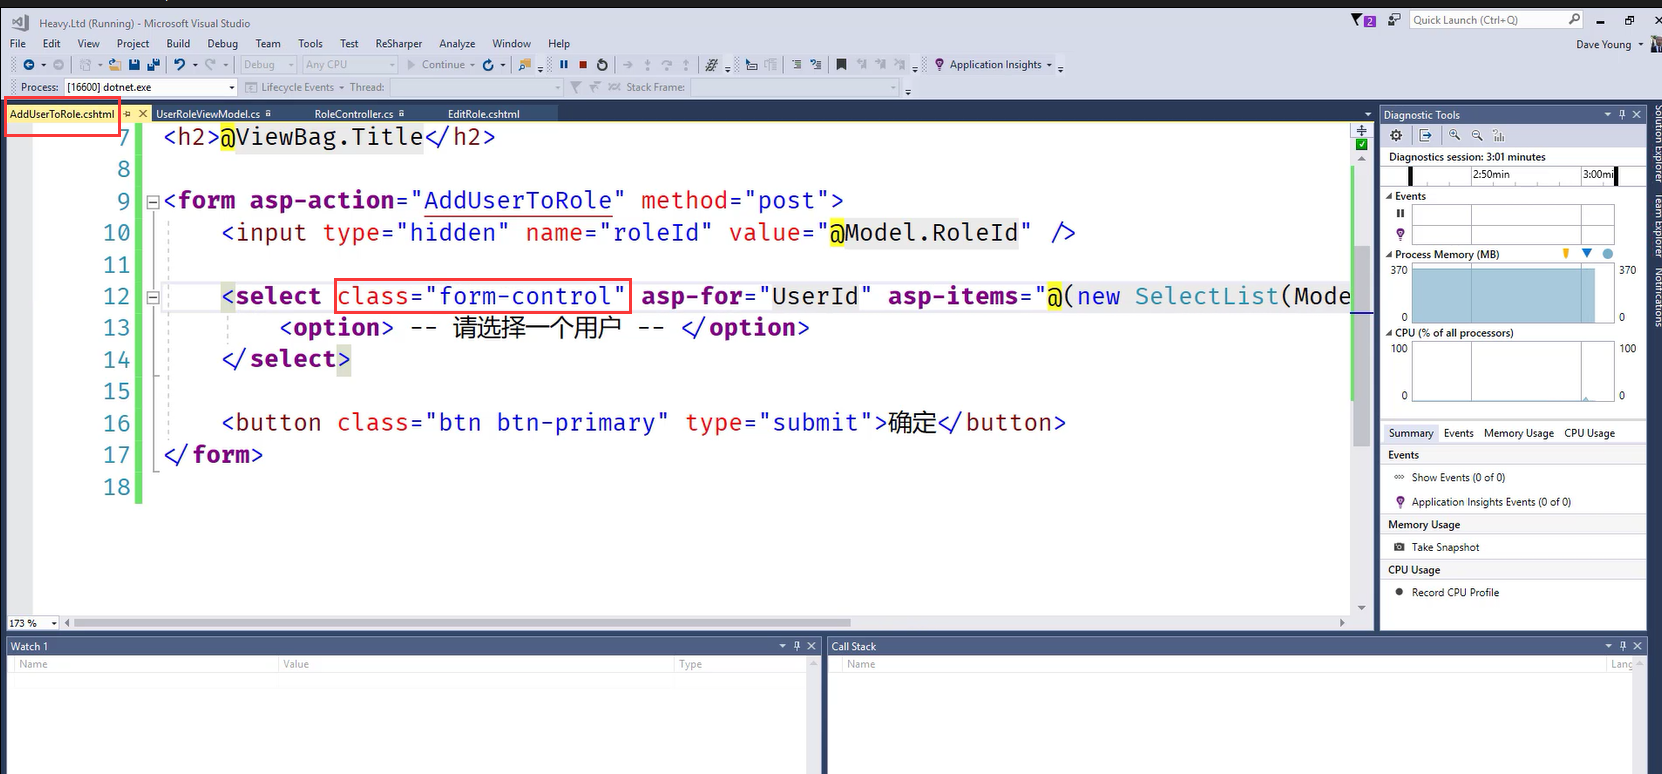1662x774 pixels.
Task: Zoom in on the diagnostics timeline
Action: point(1455,136)
